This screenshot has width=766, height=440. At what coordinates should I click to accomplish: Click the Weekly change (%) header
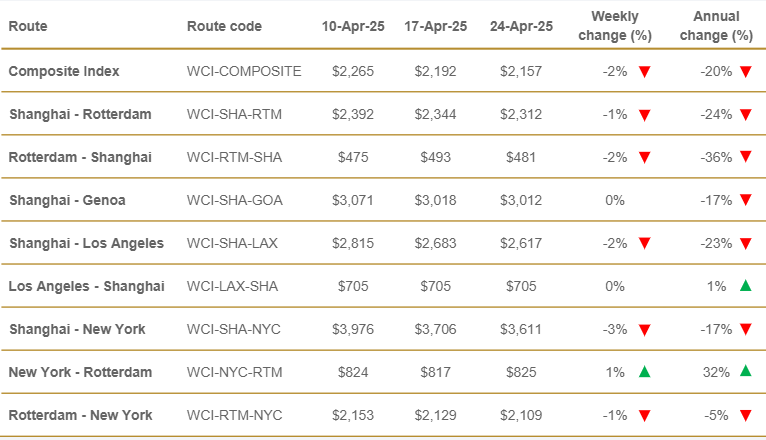point(615,26)
